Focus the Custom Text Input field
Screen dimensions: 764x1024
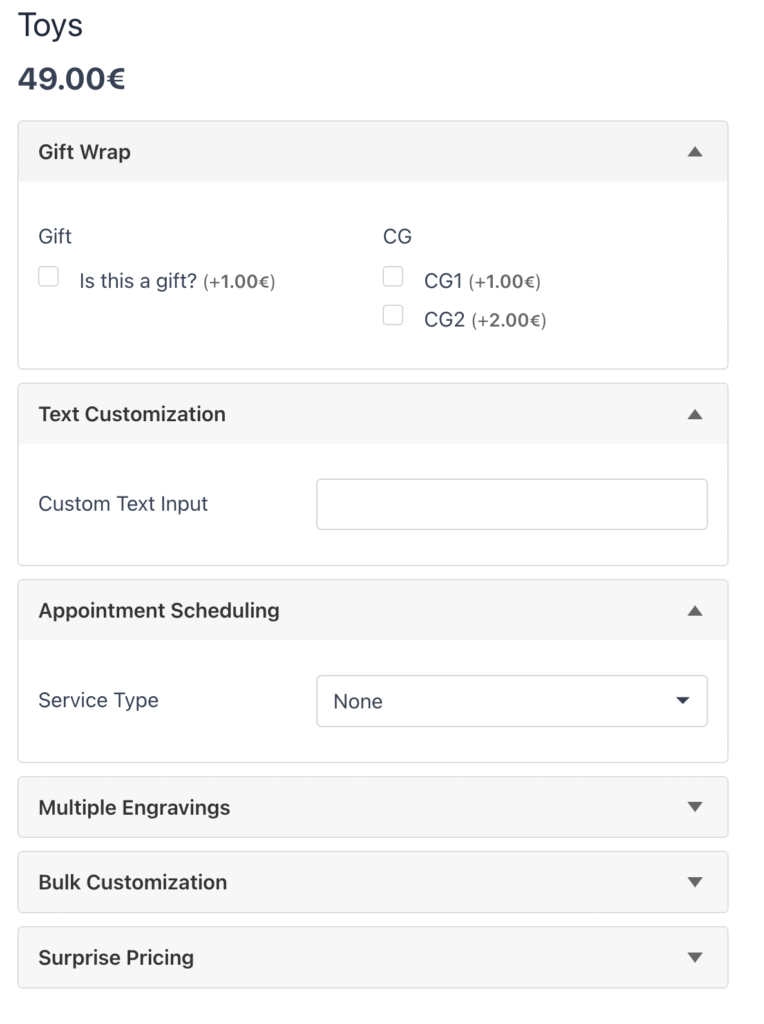pos(511,504)
